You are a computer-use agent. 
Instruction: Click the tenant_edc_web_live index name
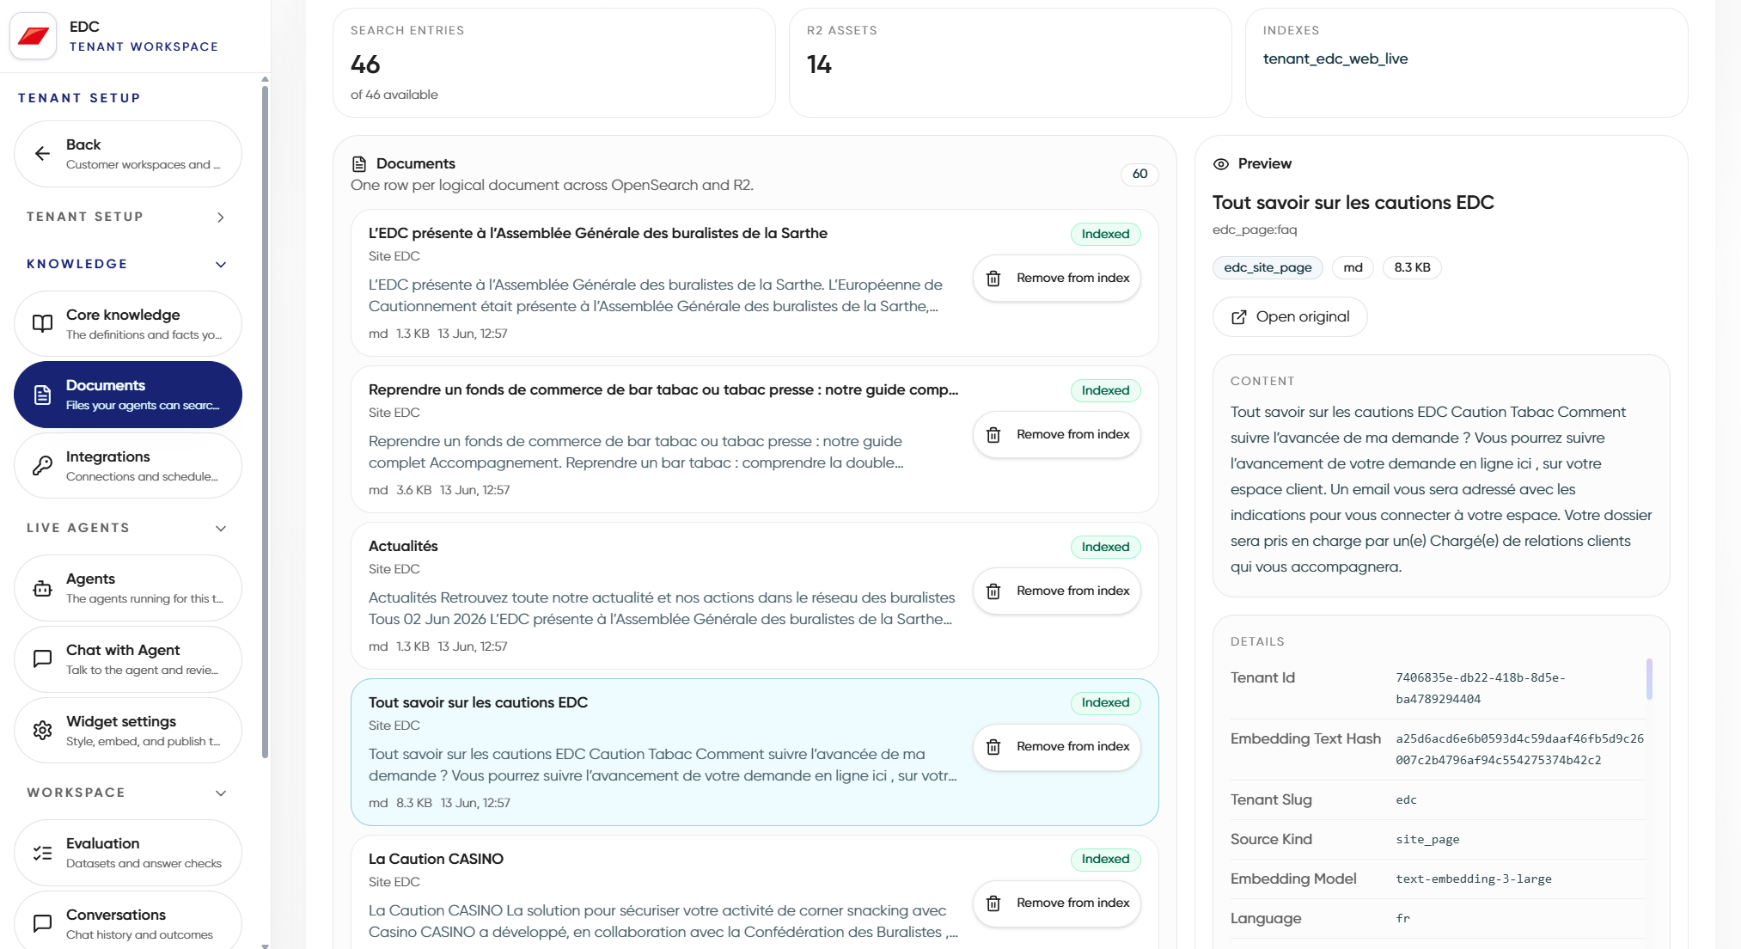1335,59
